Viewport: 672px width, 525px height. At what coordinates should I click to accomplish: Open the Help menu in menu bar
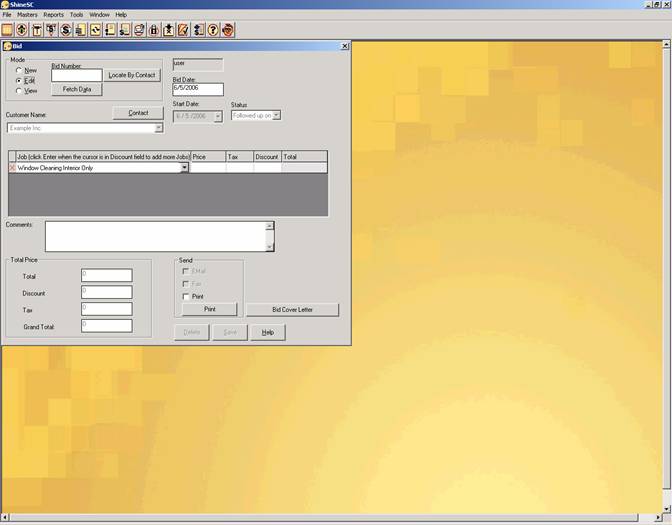[x=121, y=15]
